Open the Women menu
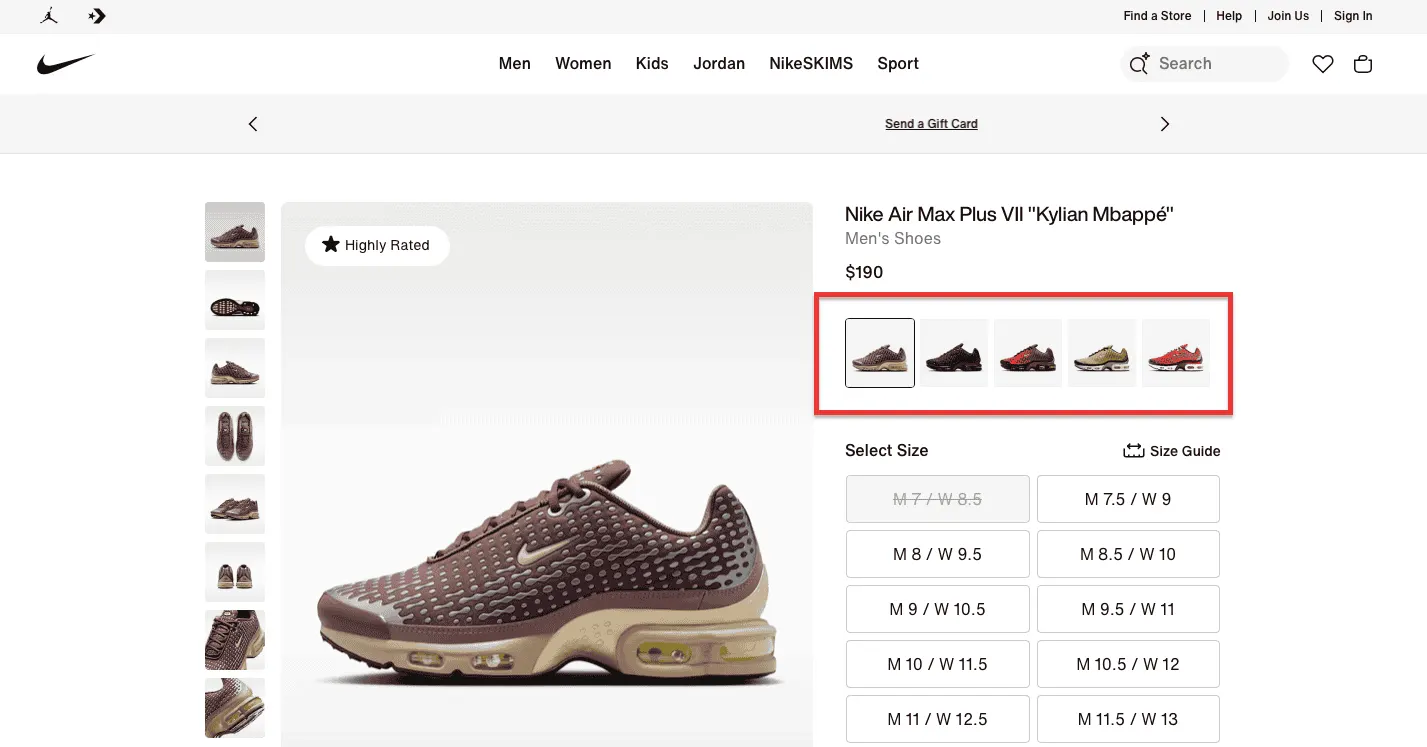Screen dimensions: 1427x747 (x=583, y=63)
